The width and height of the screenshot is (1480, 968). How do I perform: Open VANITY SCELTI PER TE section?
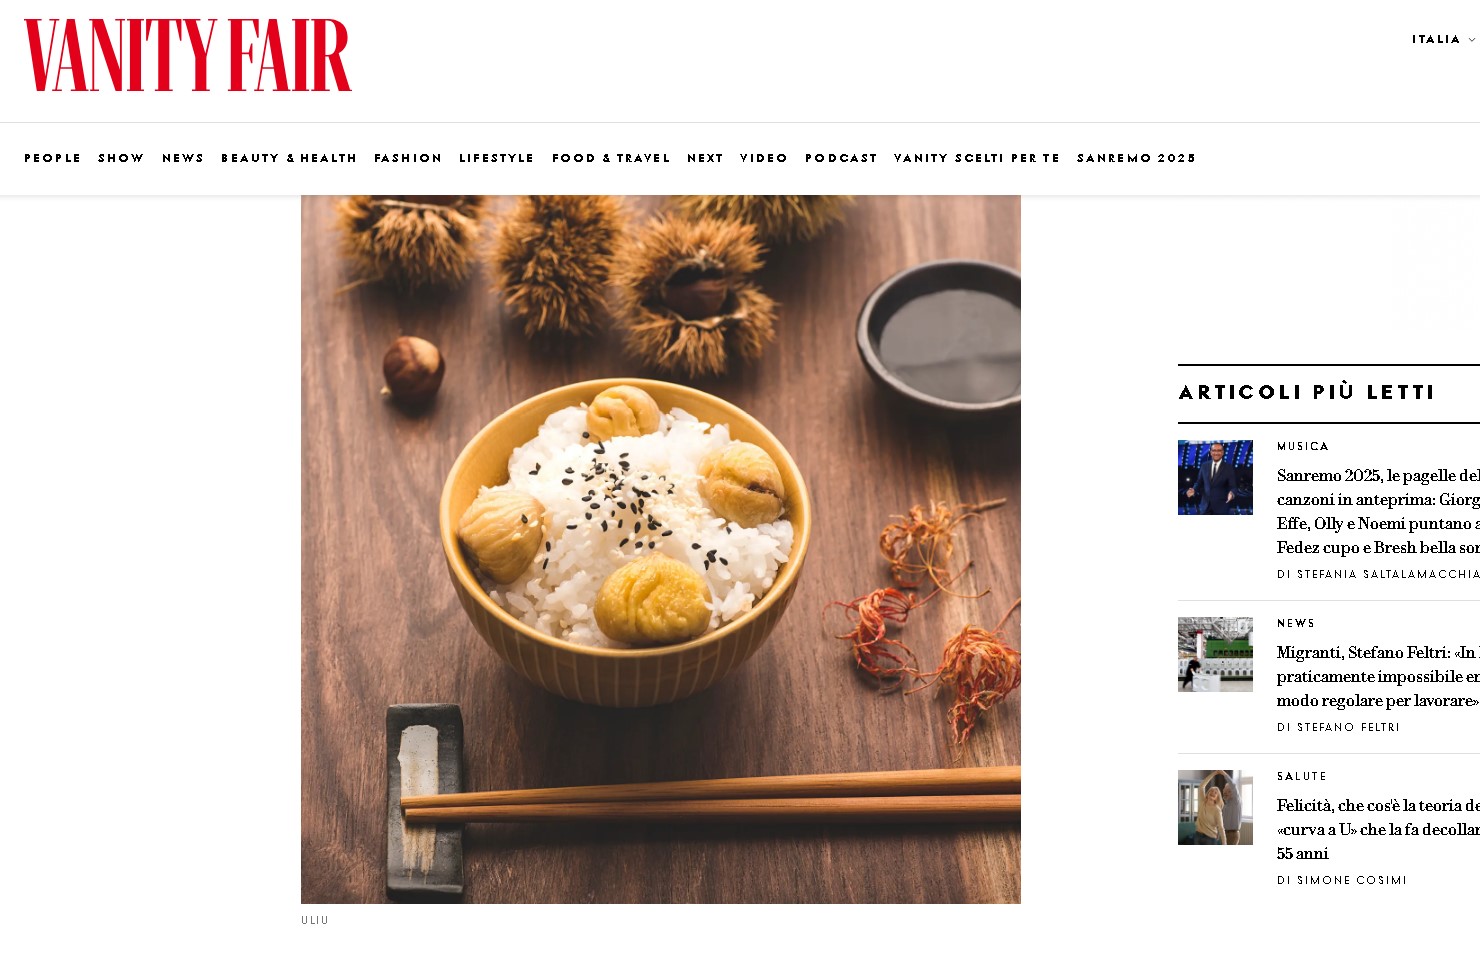click(x=977, y=158)
